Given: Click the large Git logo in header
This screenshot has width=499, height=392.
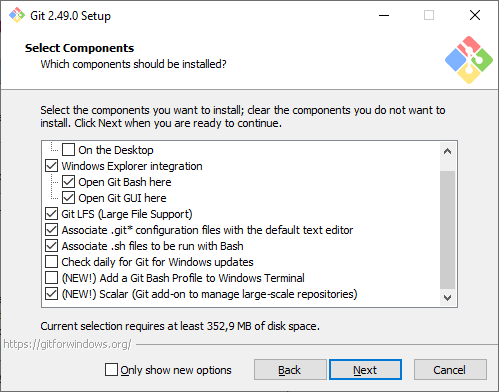Looking at the screenshot, I should (469, 60).
